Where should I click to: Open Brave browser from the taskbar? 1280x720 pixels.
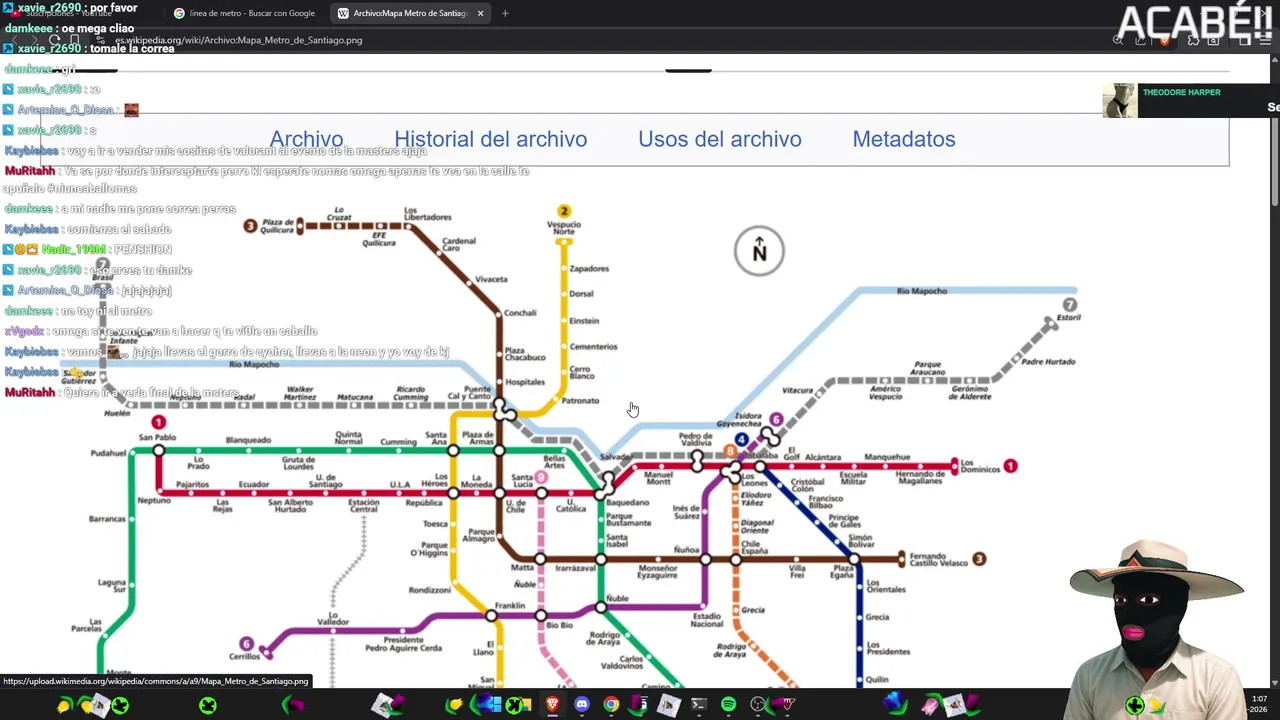click(x=552, y=705)
